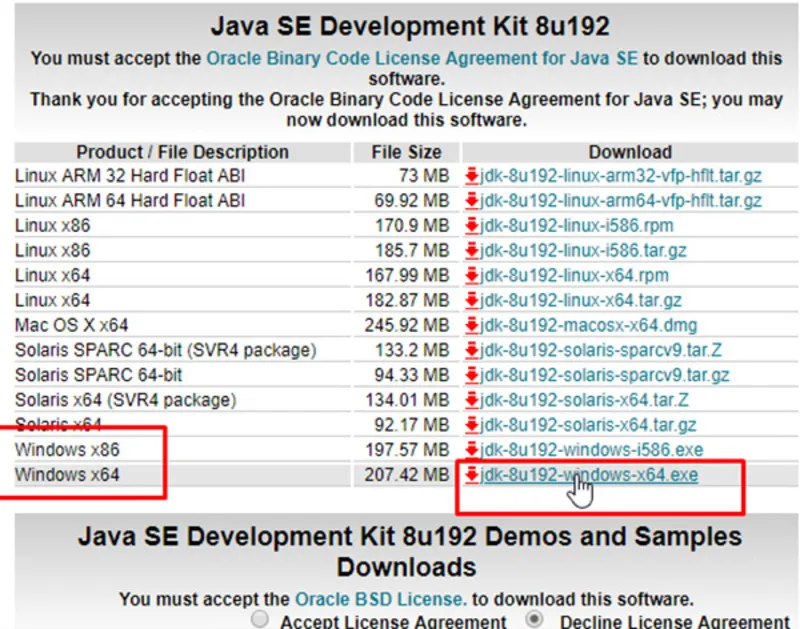Click the Mac OS X x64 row label
The width and height of the screenshot is (800, 629).
[x=71, y=325]
